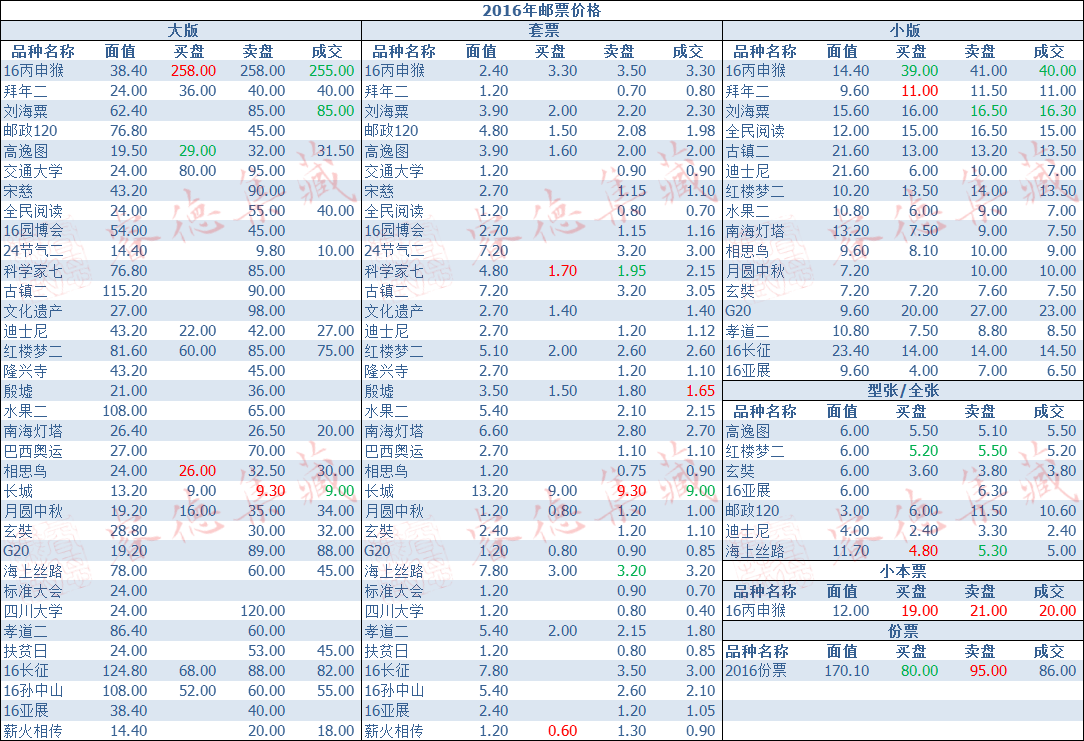
Task: Click green 5.20 buy price 红楼梦二 型张
Action: (x=924, y=451)
